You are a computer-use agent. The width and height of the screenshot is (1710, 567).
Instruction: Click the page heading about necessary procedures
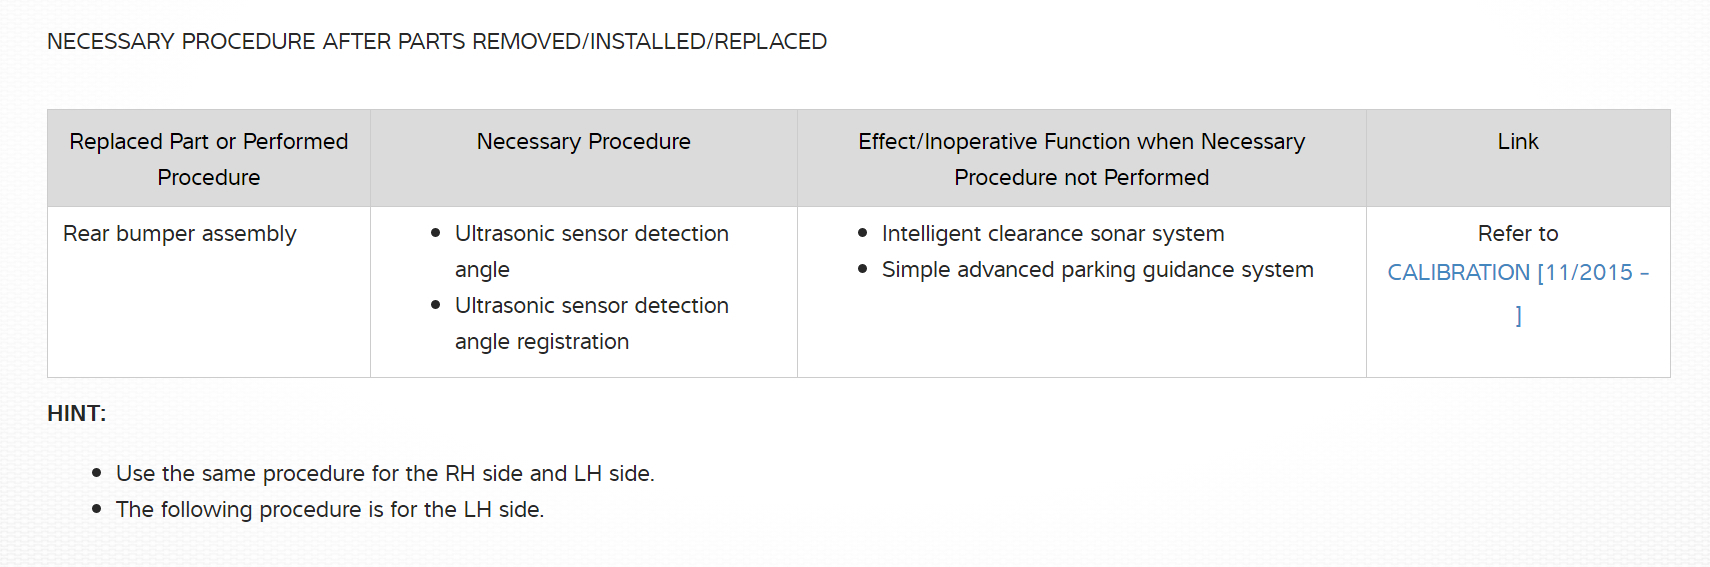[x=437, y=42]
